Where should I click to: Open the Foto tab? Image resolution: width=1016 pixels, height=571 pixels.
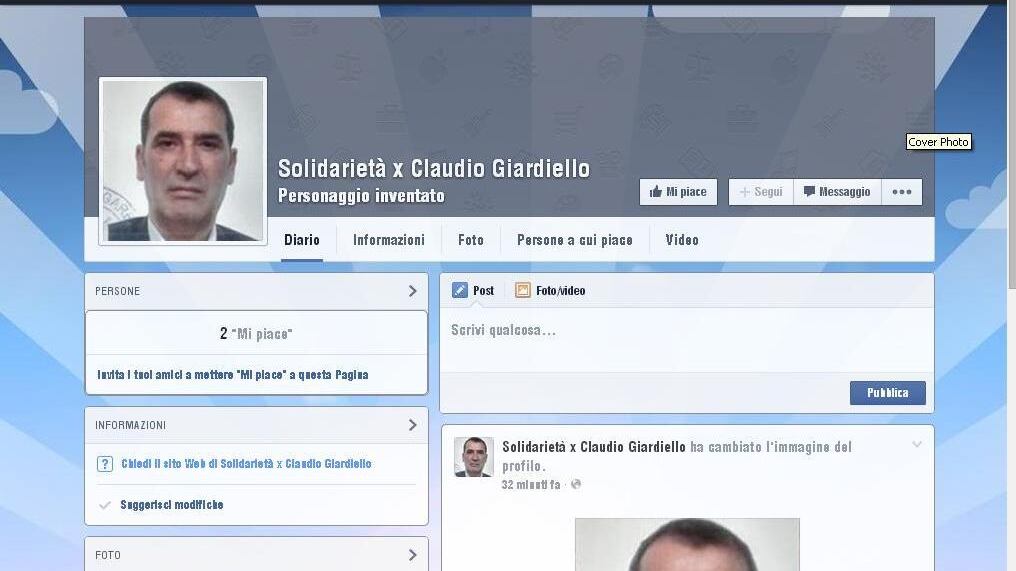(x=471, y=240)
